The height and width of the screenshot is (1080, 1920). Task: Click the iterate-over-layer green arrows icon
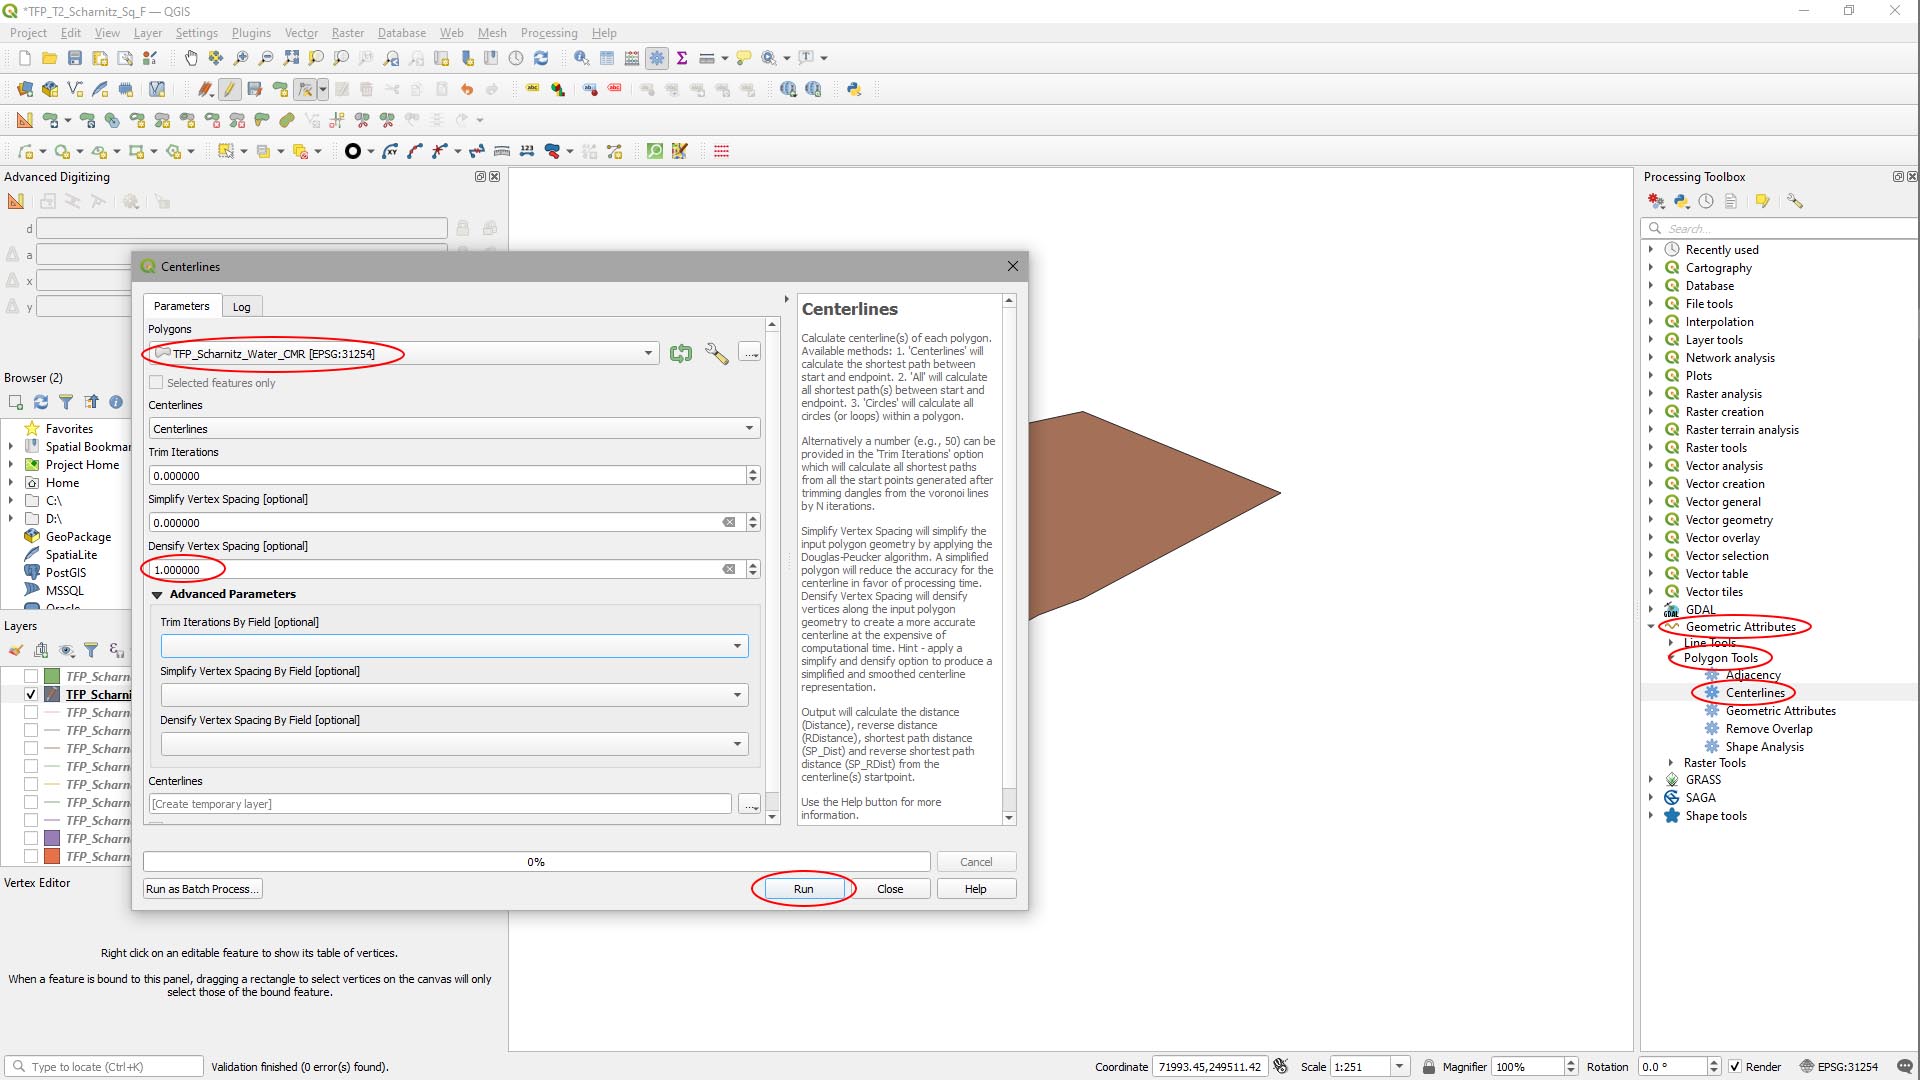coord(681,353)
